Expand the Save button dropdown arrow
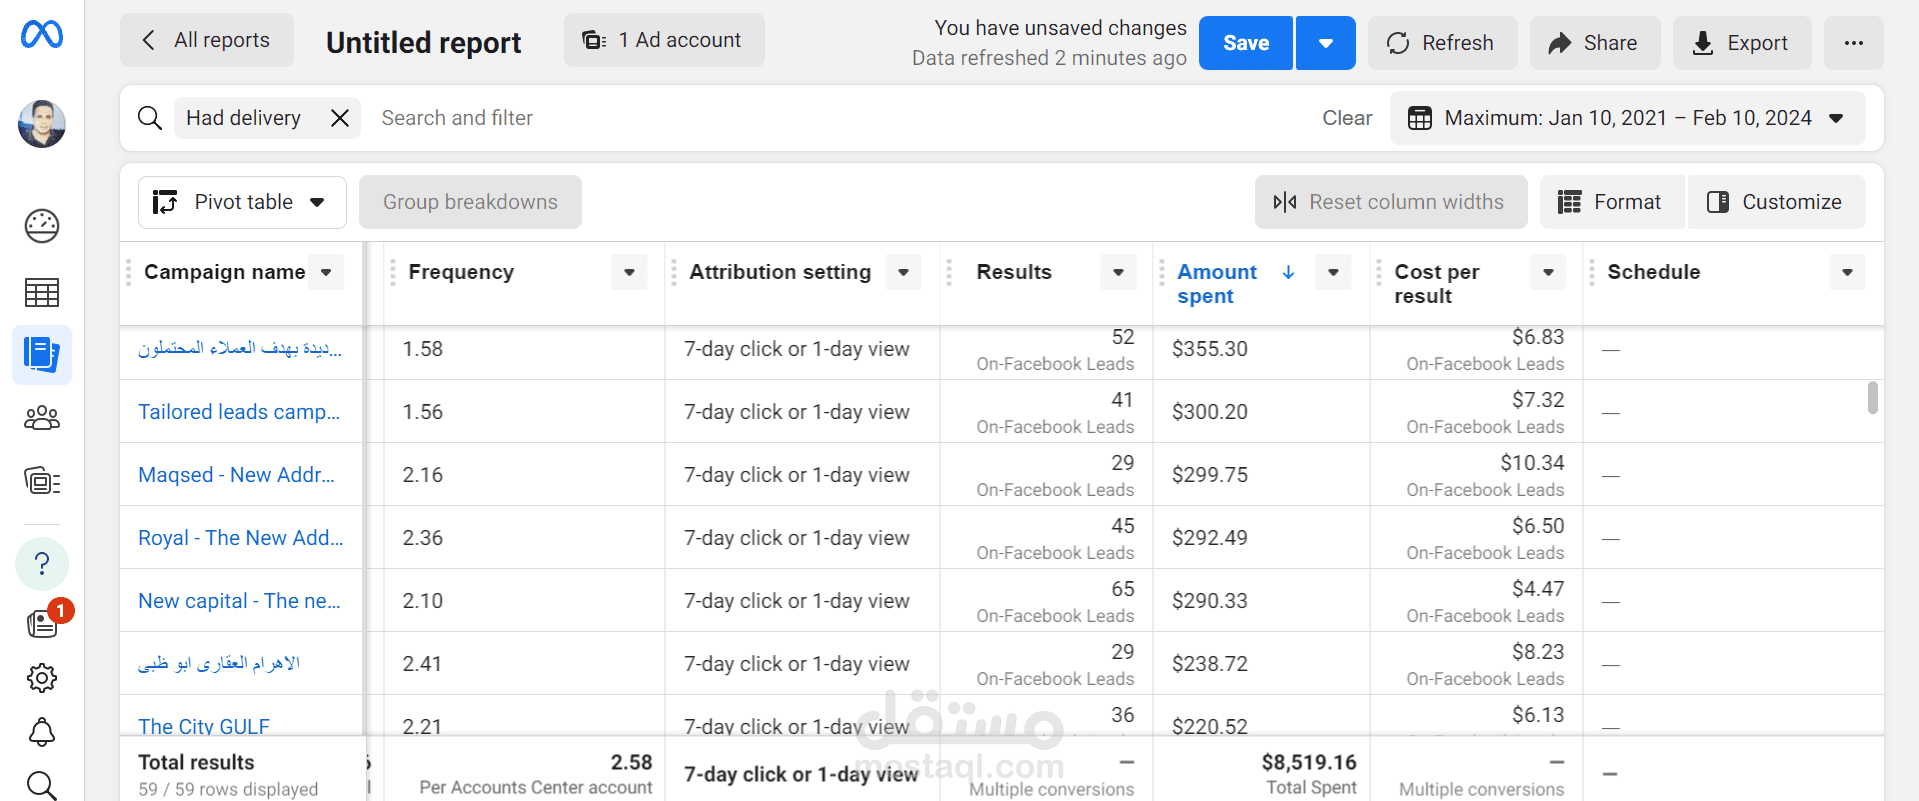This screenshot has width=1919, height=801. pos(1326,43)
